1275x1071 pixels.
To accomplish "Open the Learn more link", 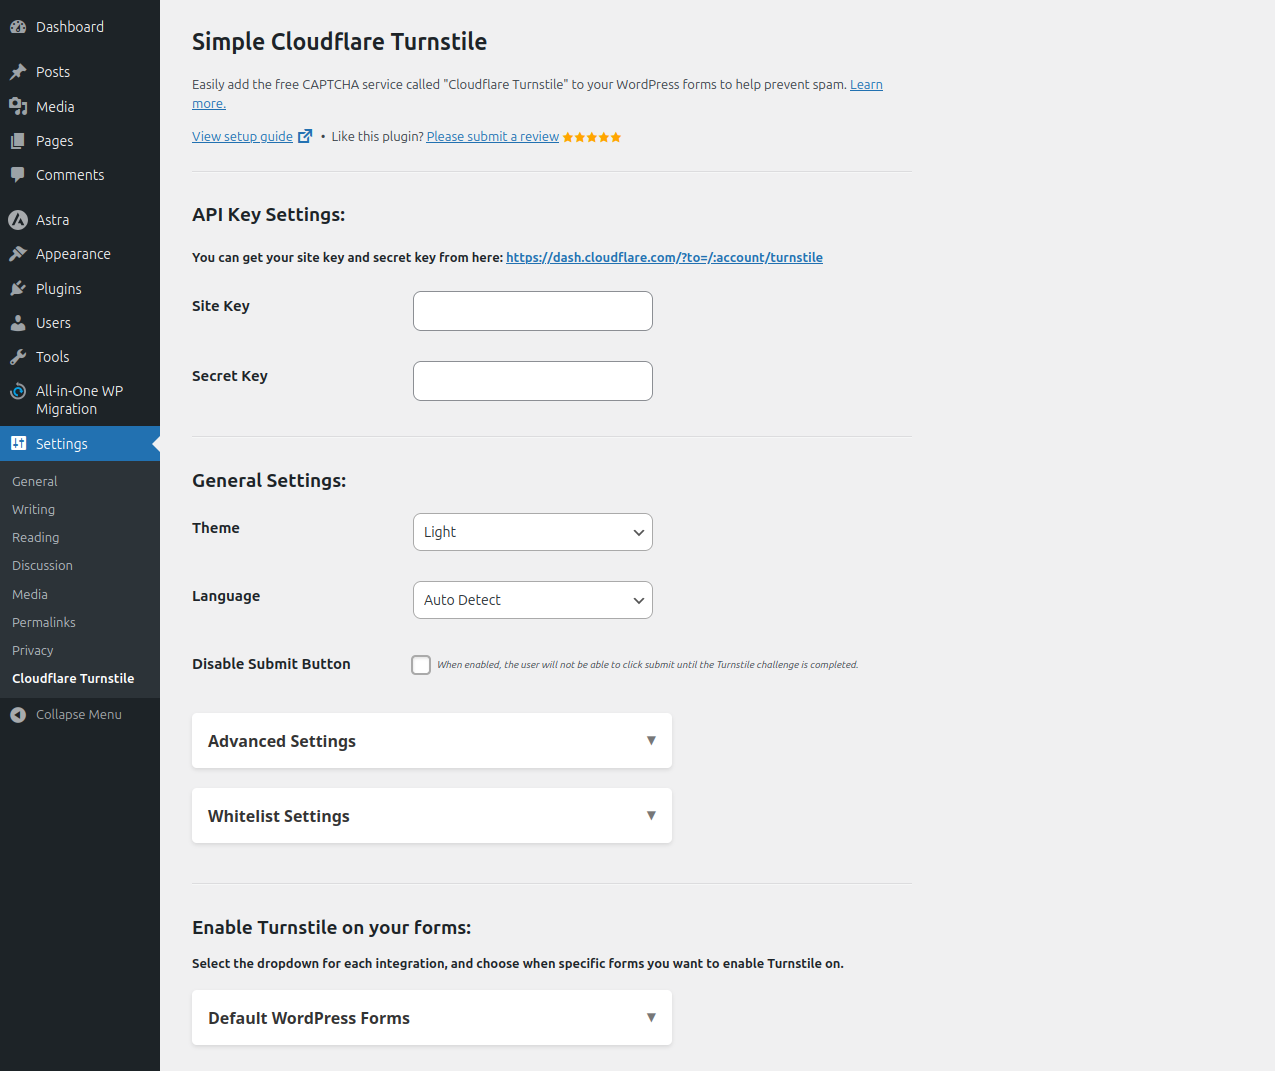I will (x=866, y=85).
